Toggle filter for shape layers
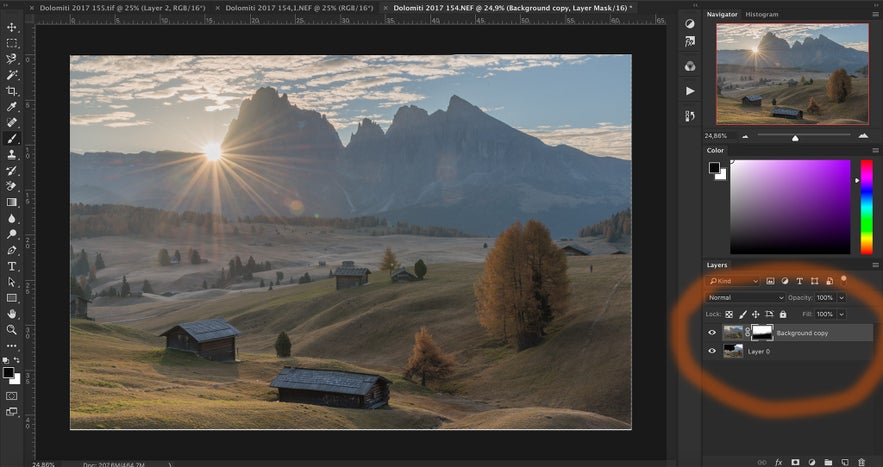The height and width of the screenshot is (467, 883). click(x=814, y=281)
